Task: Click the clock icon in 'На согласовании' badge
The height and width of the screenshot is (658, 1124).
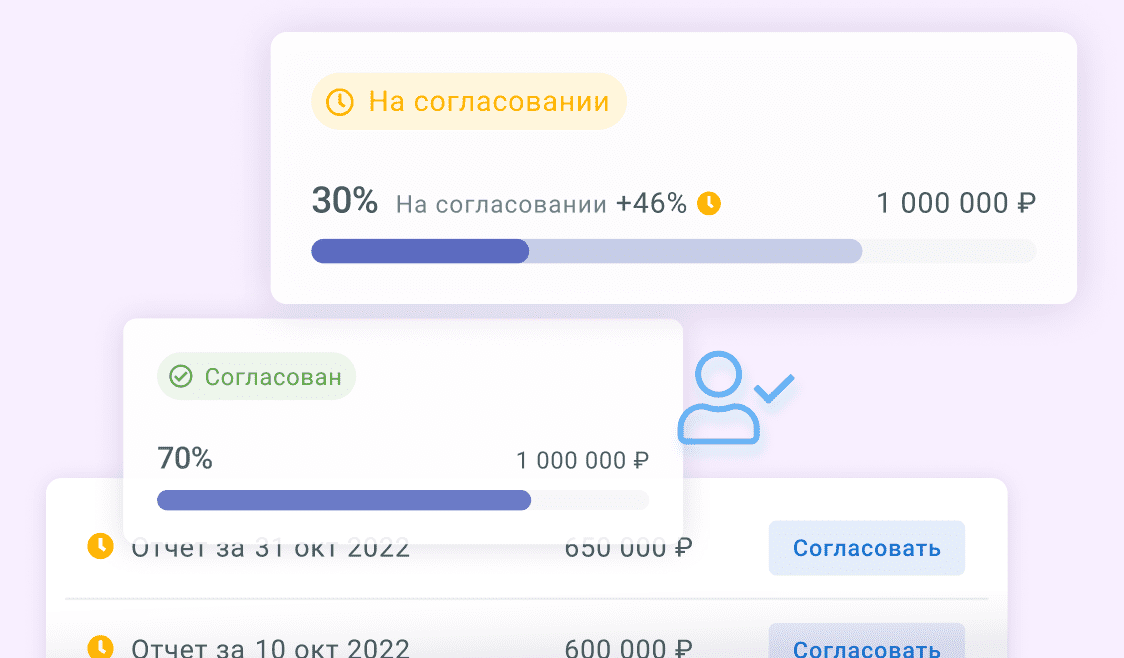Action: tap(340, 102)
